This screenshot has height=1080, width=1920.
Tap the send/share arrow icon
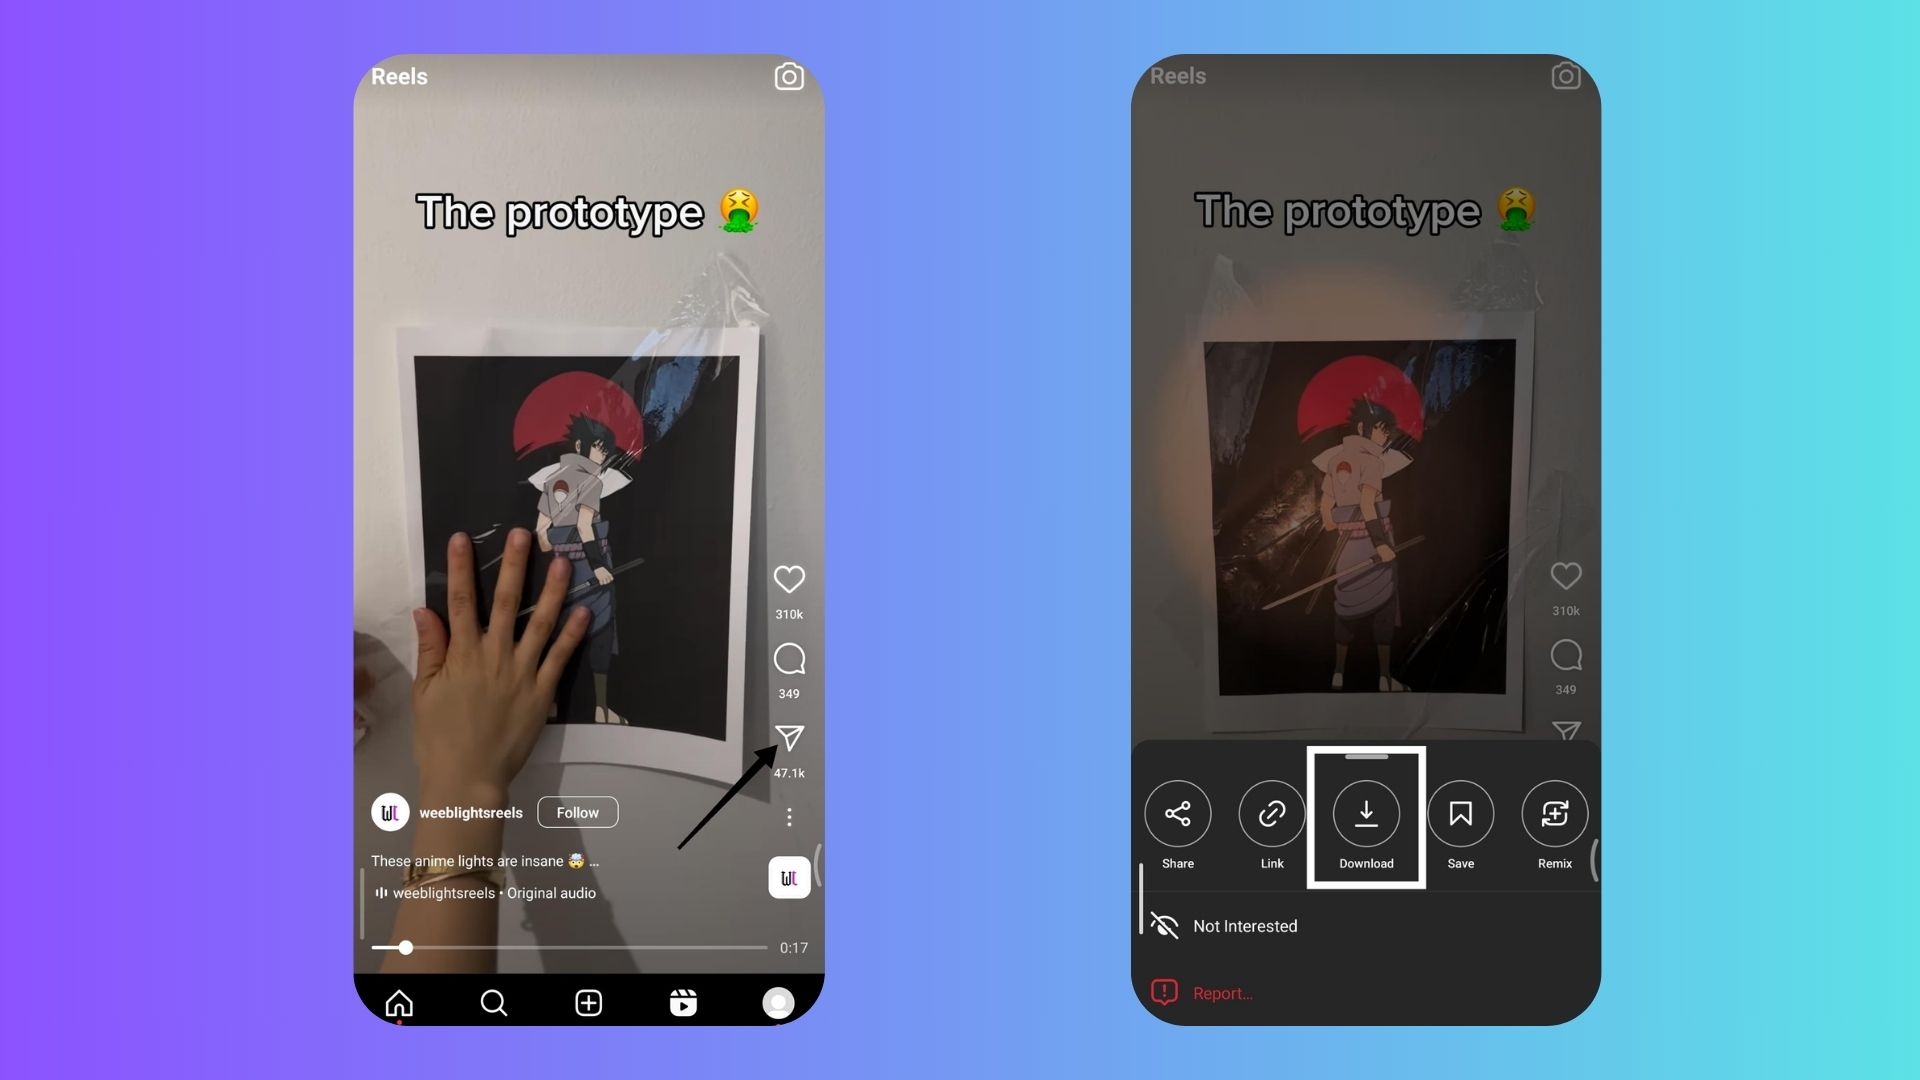point(789,736)
